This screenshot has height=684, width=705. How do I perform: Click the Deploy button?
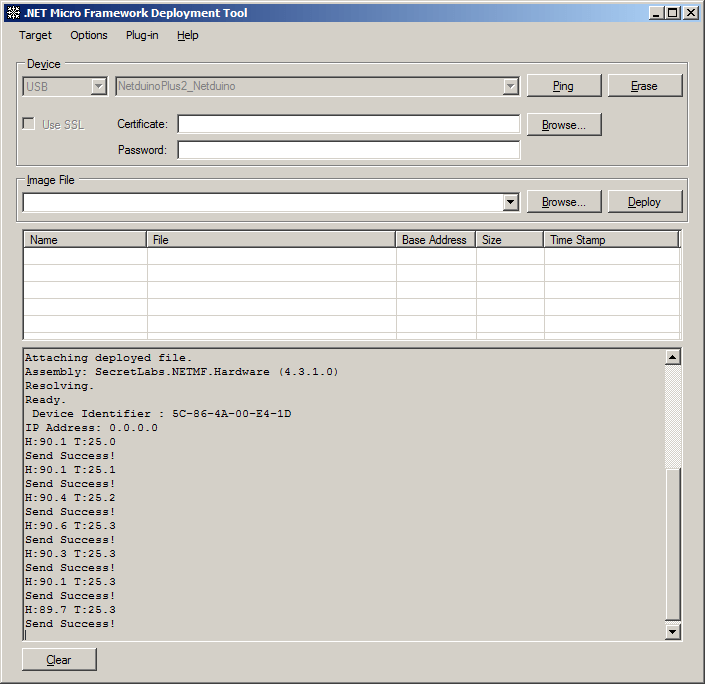pos(645,202)
